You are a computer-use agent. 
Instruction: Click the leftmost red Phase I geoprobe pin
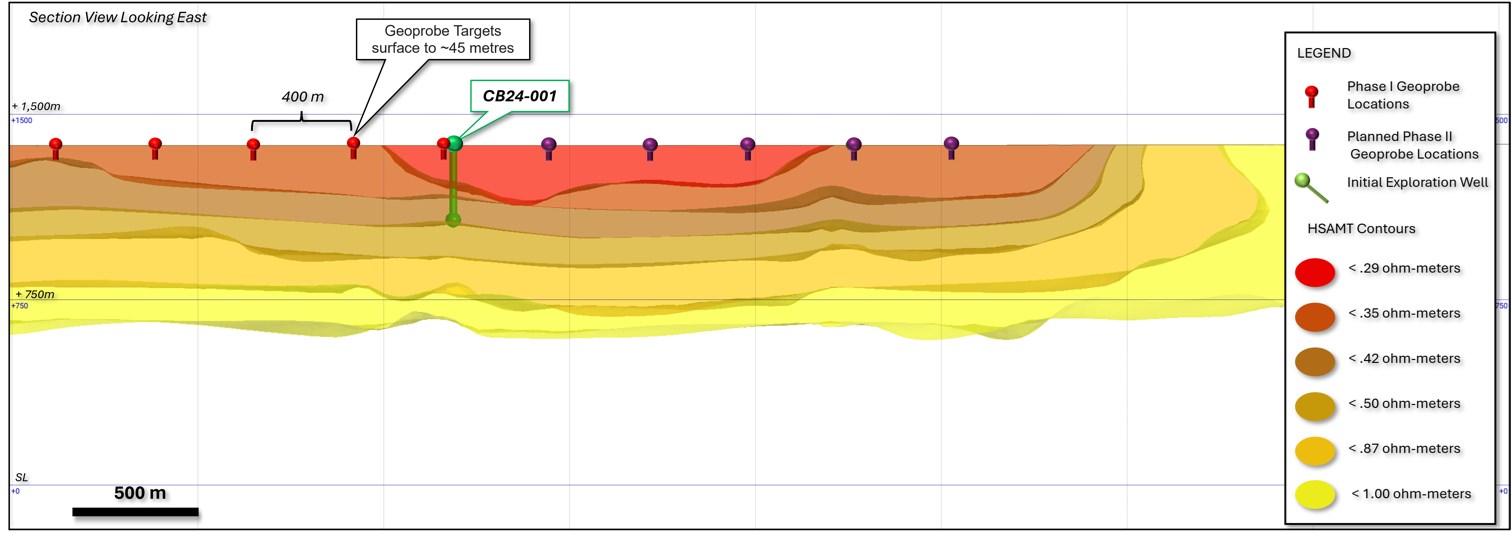point(56,146)
